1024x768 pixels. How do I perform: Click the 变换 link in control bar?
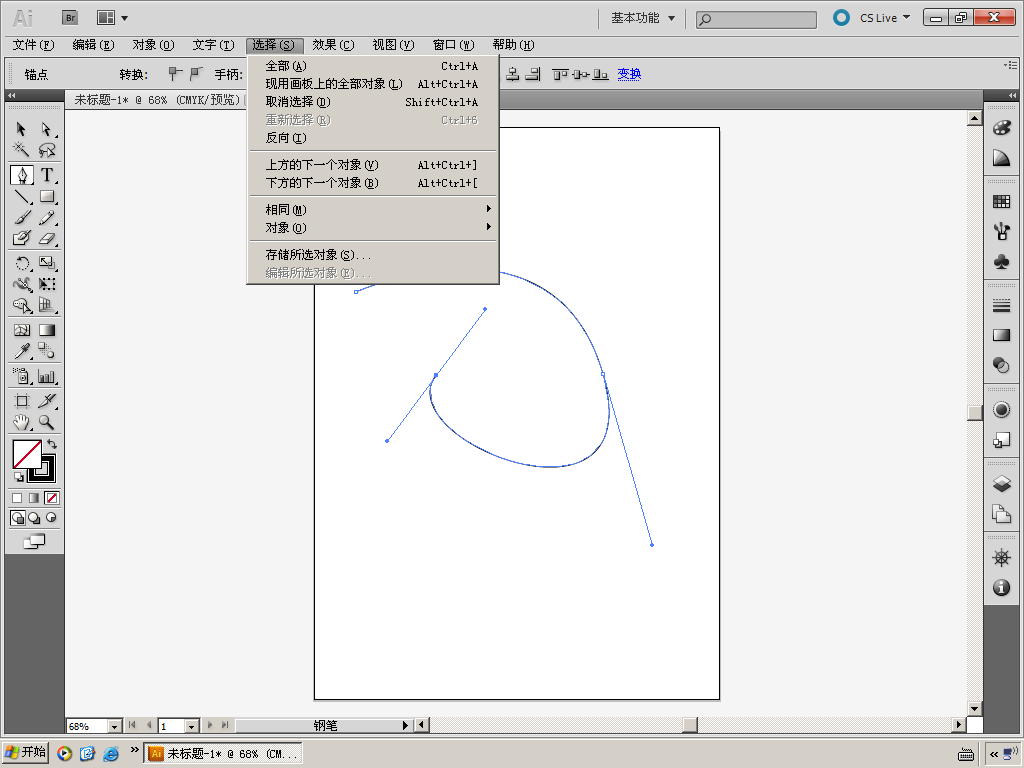pos(629,74)
